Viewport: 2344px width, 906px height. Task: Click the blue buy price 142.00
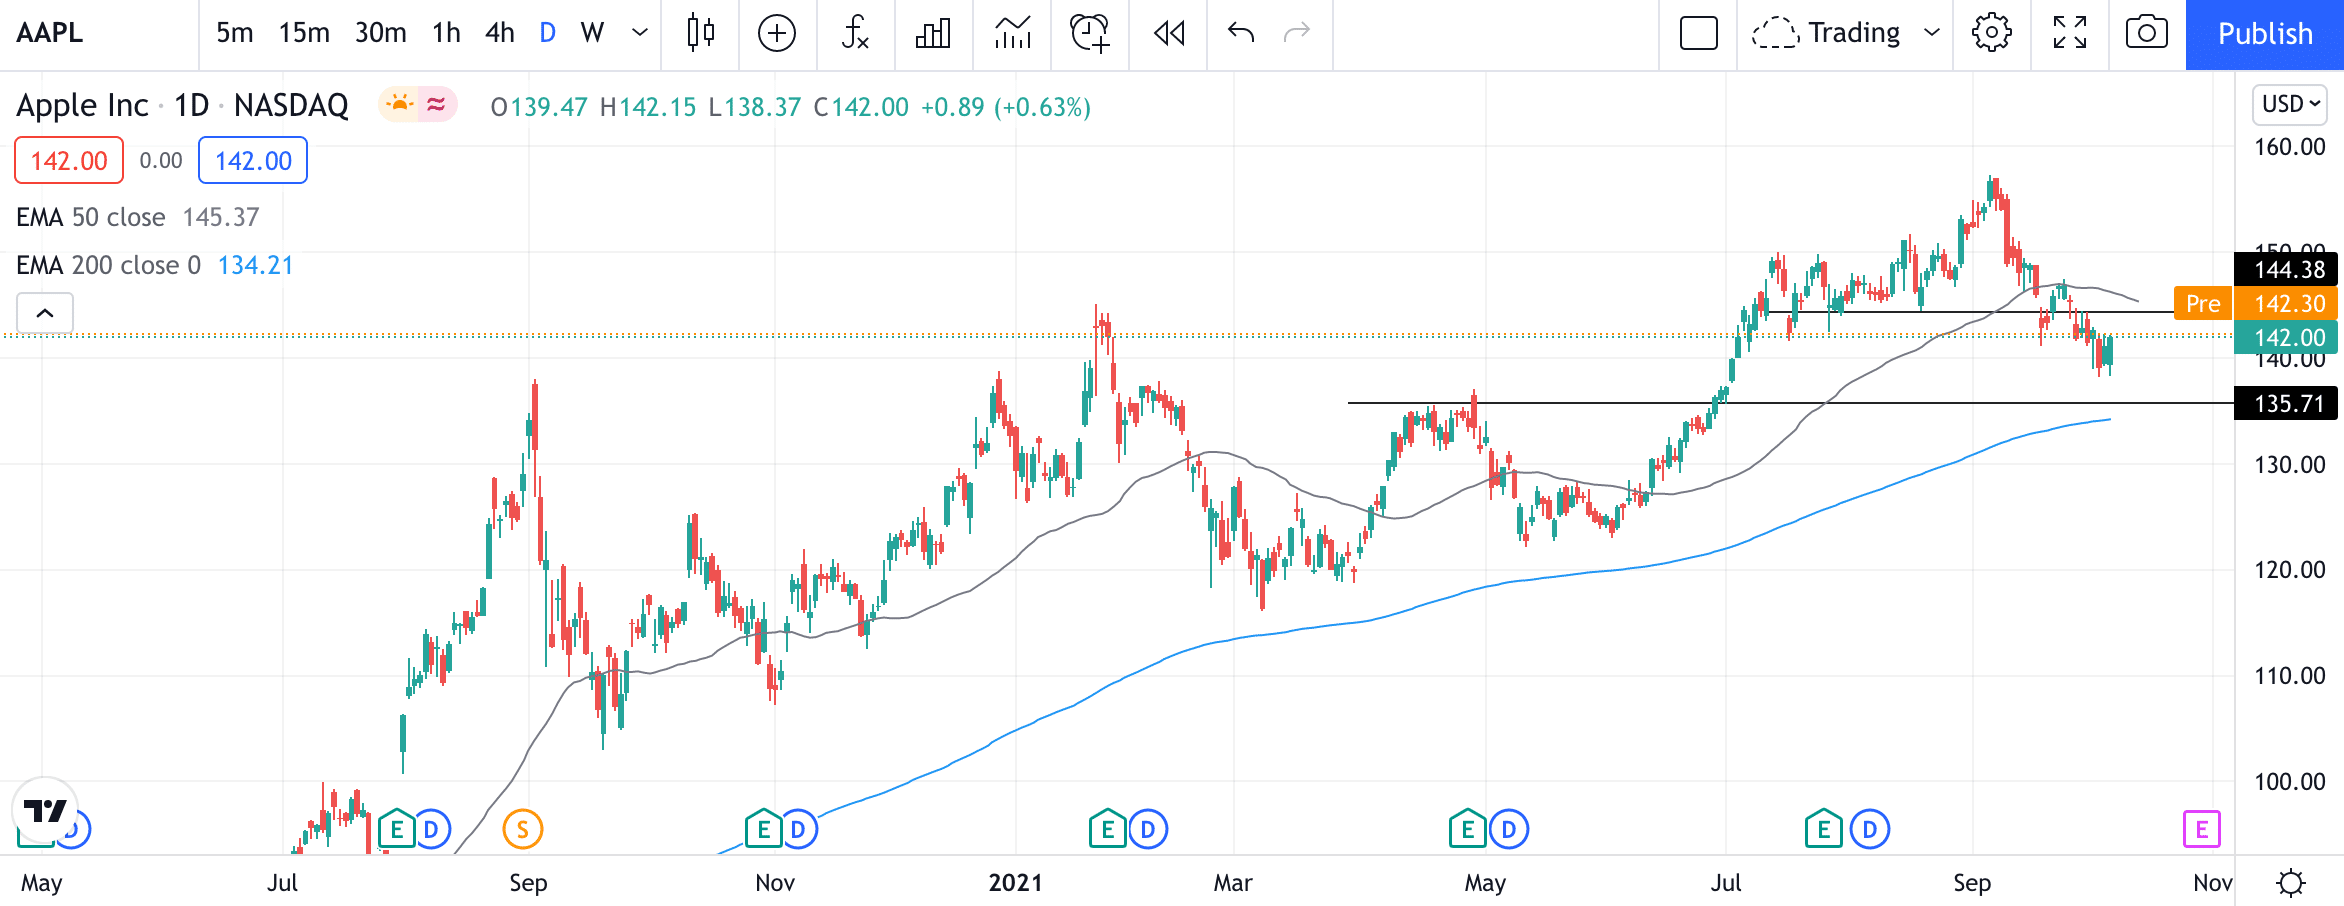point(253,160)
